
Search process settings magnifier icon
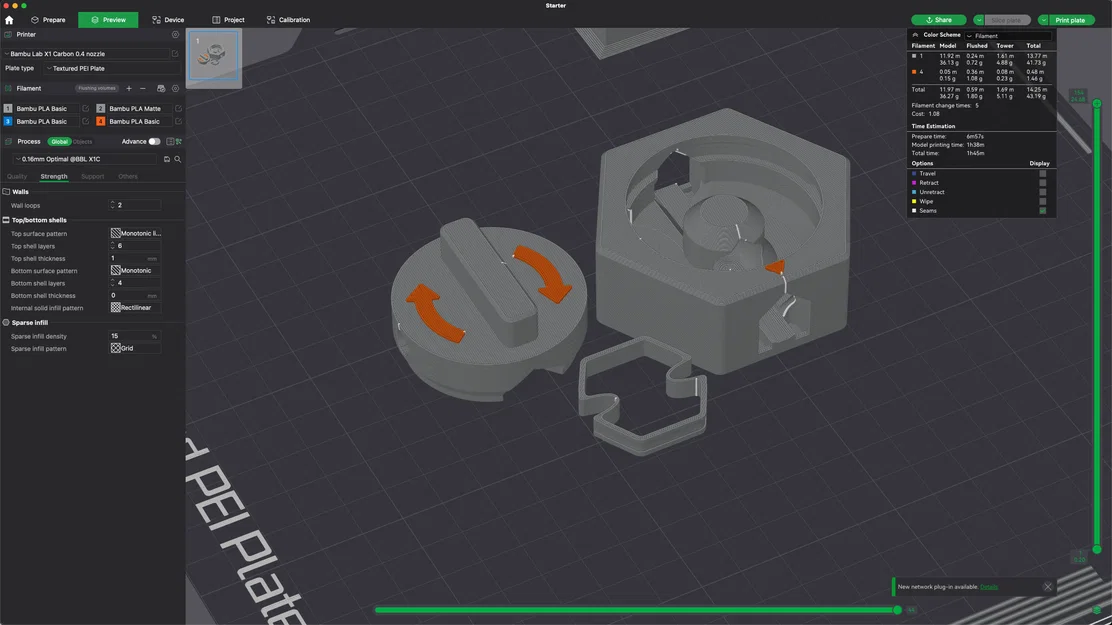coord(178,159)
